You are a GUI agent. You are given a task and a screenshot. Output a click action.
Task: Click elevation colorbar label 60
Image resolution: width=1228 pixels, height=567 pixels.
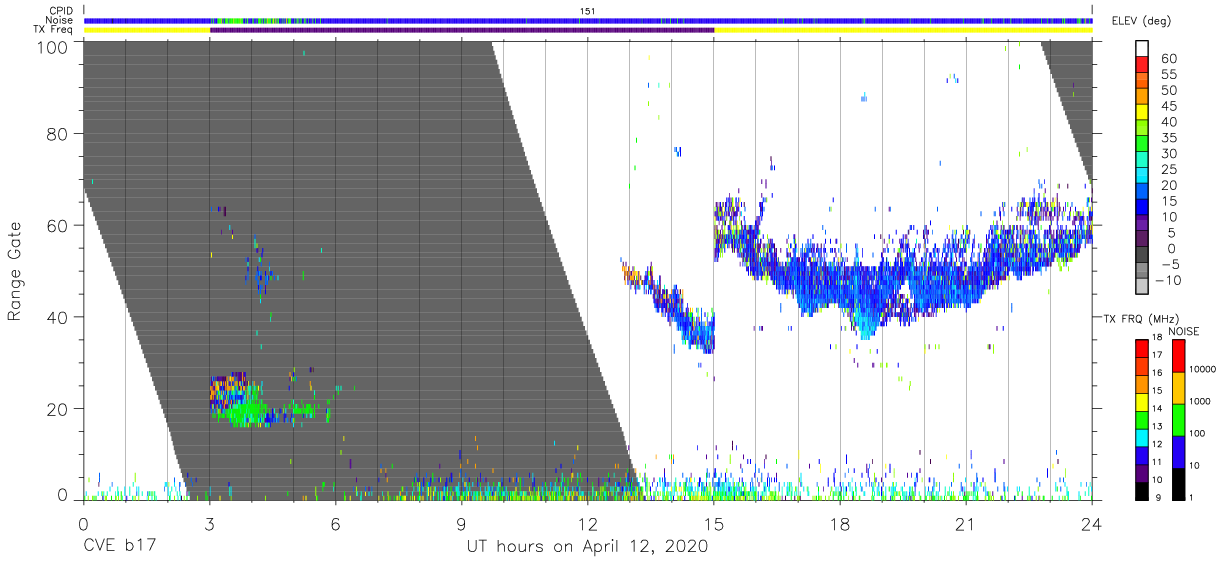click(x=1169, y=58)
